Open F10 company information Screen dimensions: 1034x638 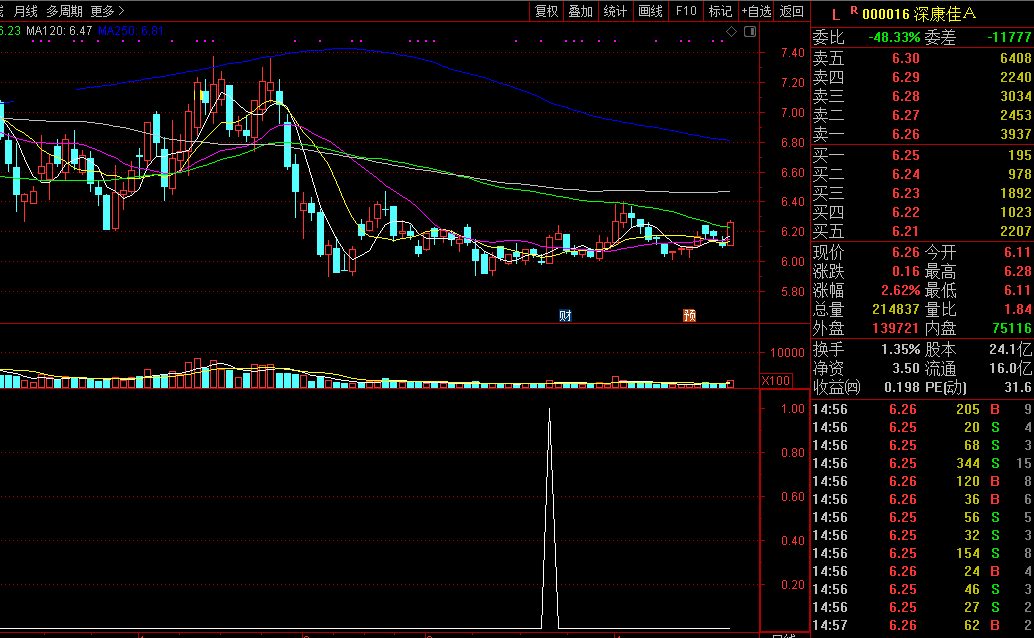686,11
